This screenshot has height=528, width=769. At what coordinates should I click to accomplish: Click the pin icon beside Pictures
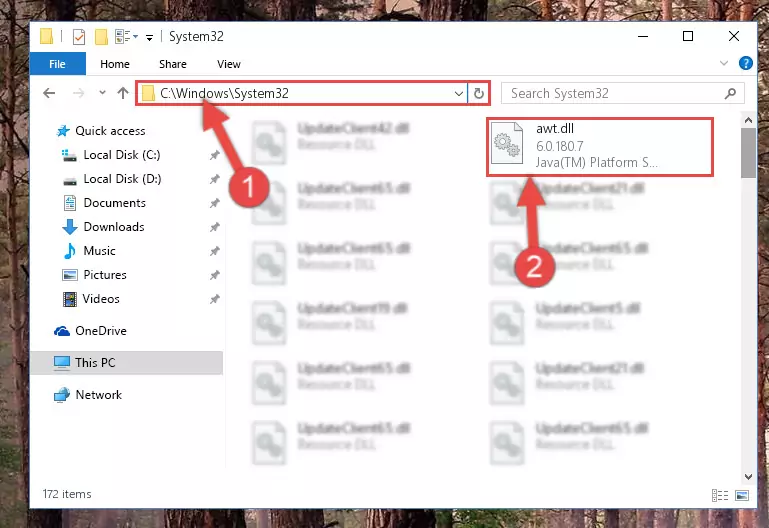point(214,276)
